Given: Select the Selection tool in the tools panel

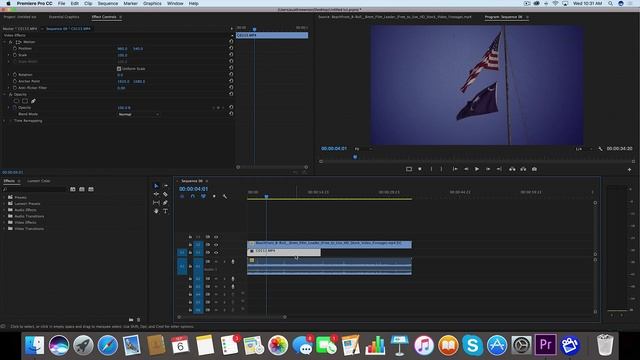Looking at the screenshot, I should tap(156, 186).
